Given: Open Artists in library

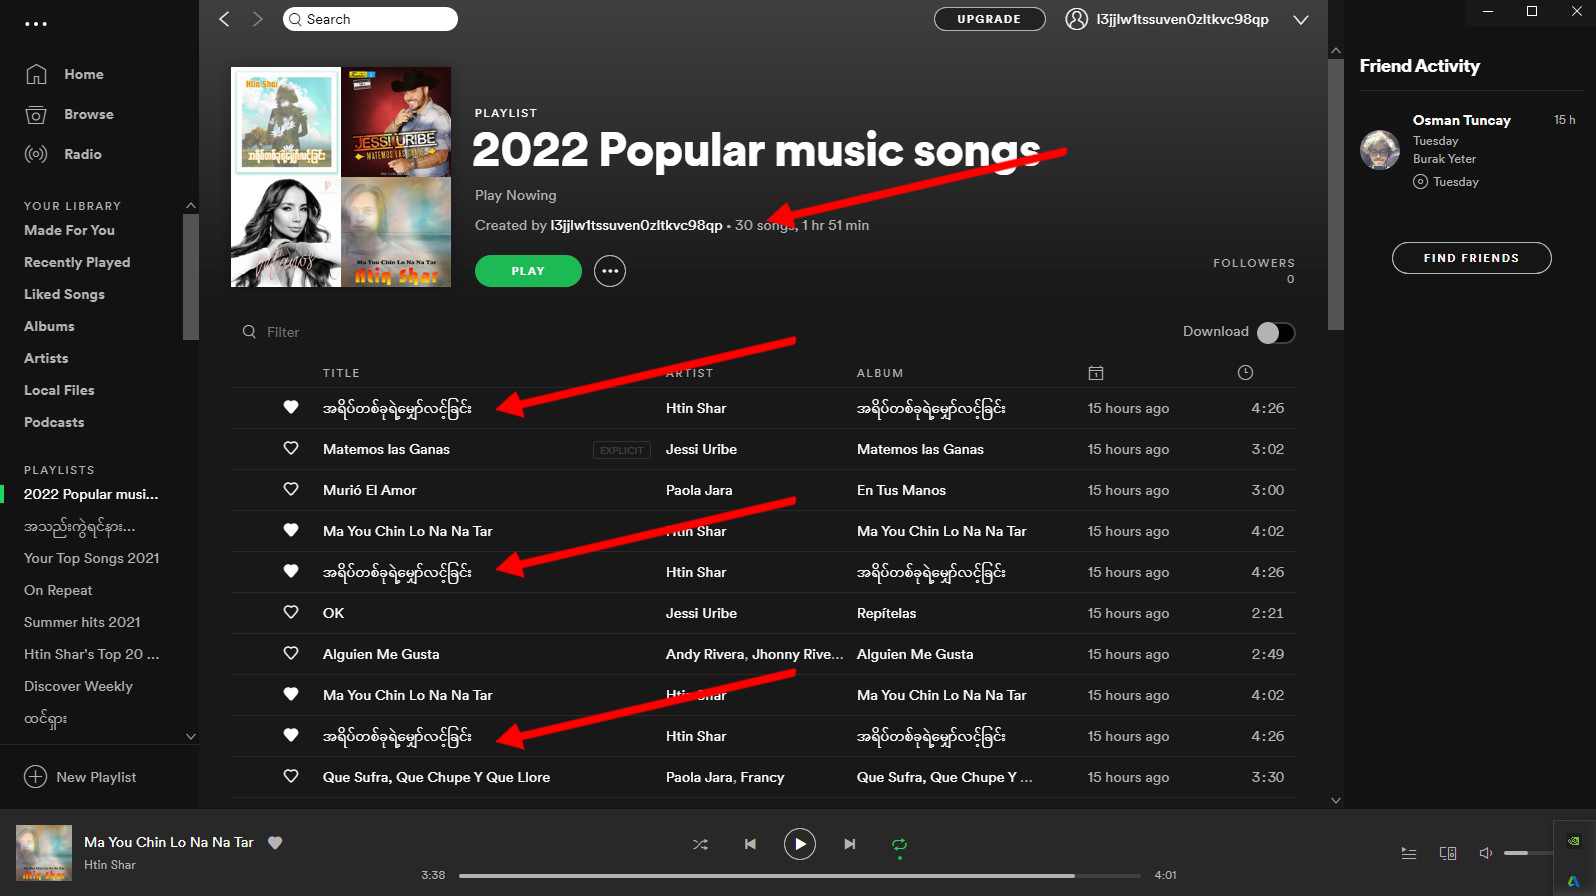Looking at the screenshot, I should click(x=46, y=358).
